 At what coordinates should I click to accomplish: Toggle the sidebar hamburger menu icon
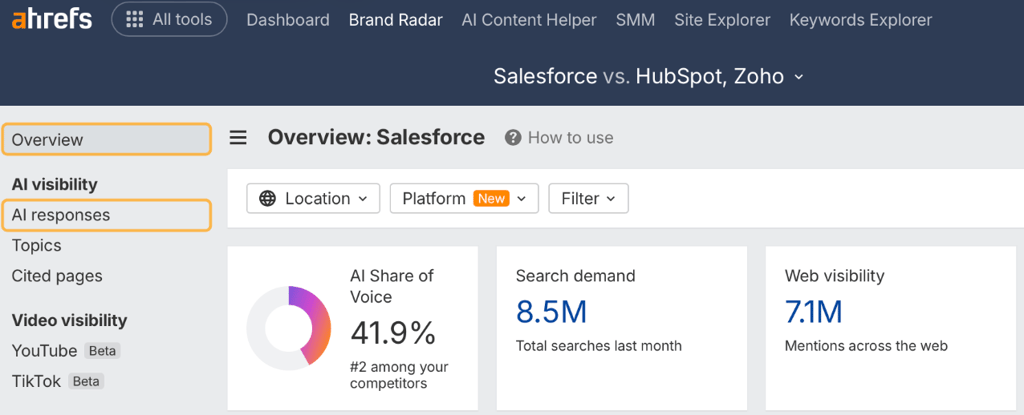click(238, 138)
